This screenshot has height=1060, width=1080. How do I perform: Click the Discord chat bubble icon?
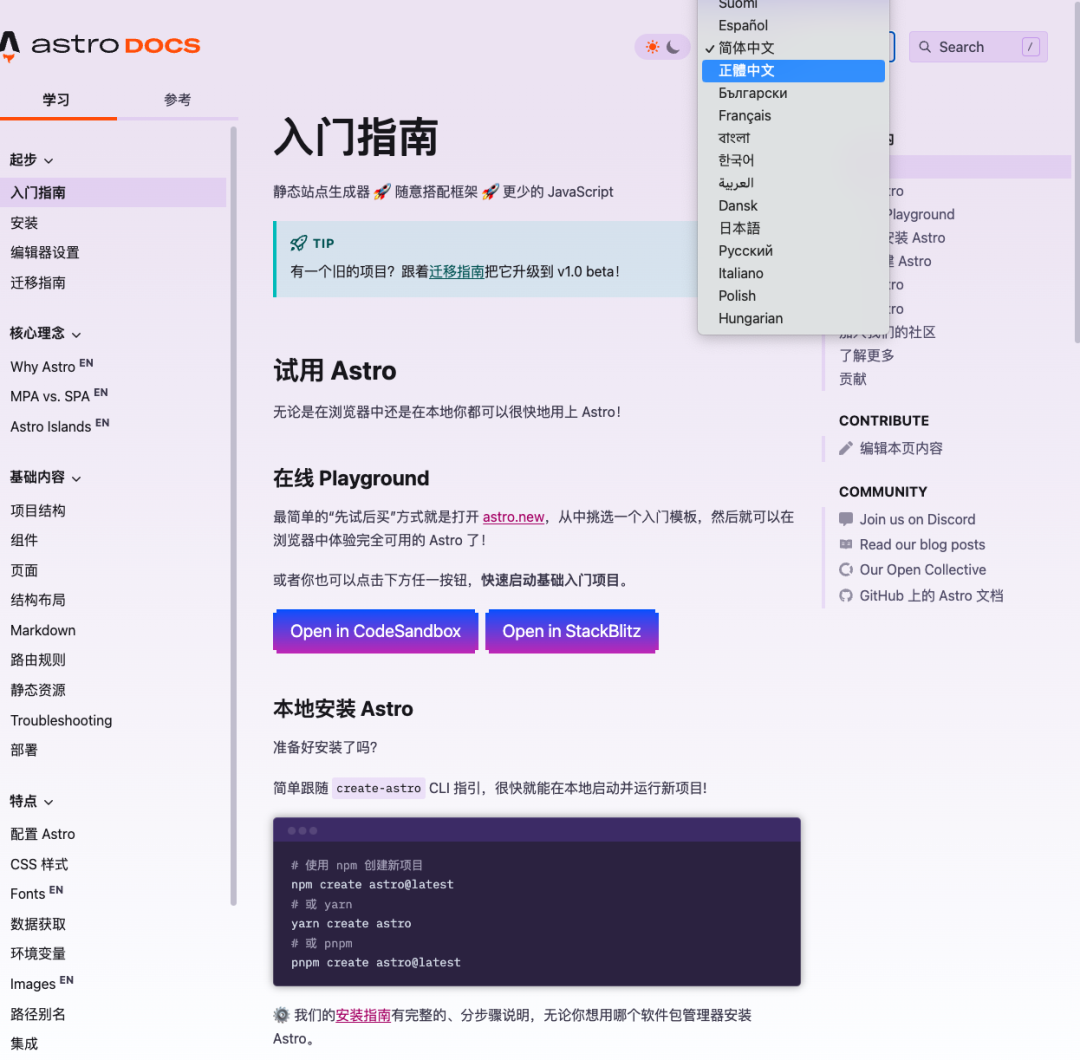[x=846, y=519]
